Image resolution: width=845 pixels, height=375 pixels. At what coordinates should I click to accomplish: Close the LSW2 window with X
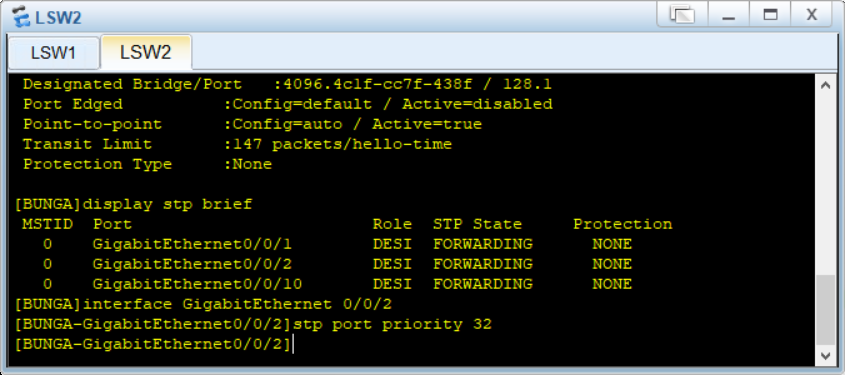[812, 15]
